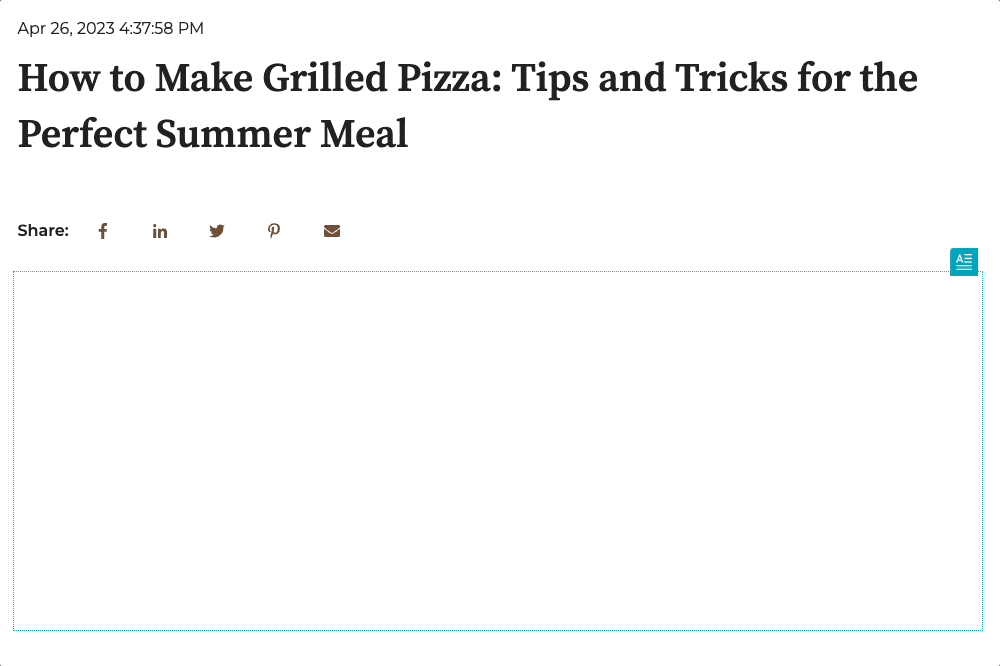Click the "4:37:58 PM" timestamp
The height and width of the screenshot is (666, 1000).
(x=161, y=28)
